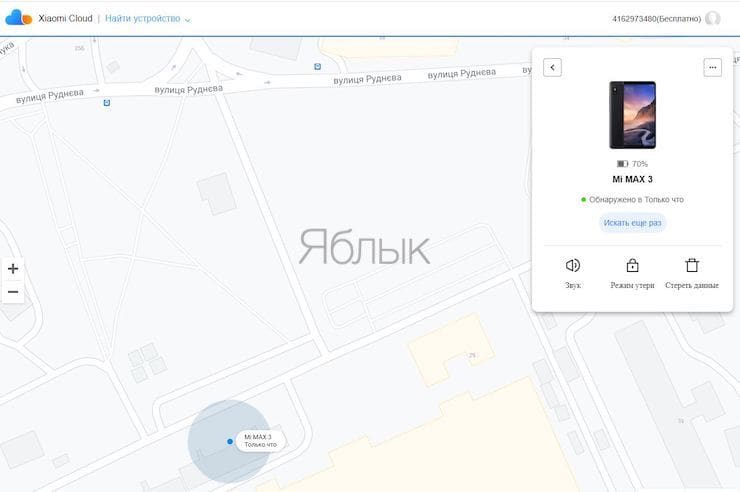Click the battery 70% indicator
740x492 pixels.
[x=632, y=164]
